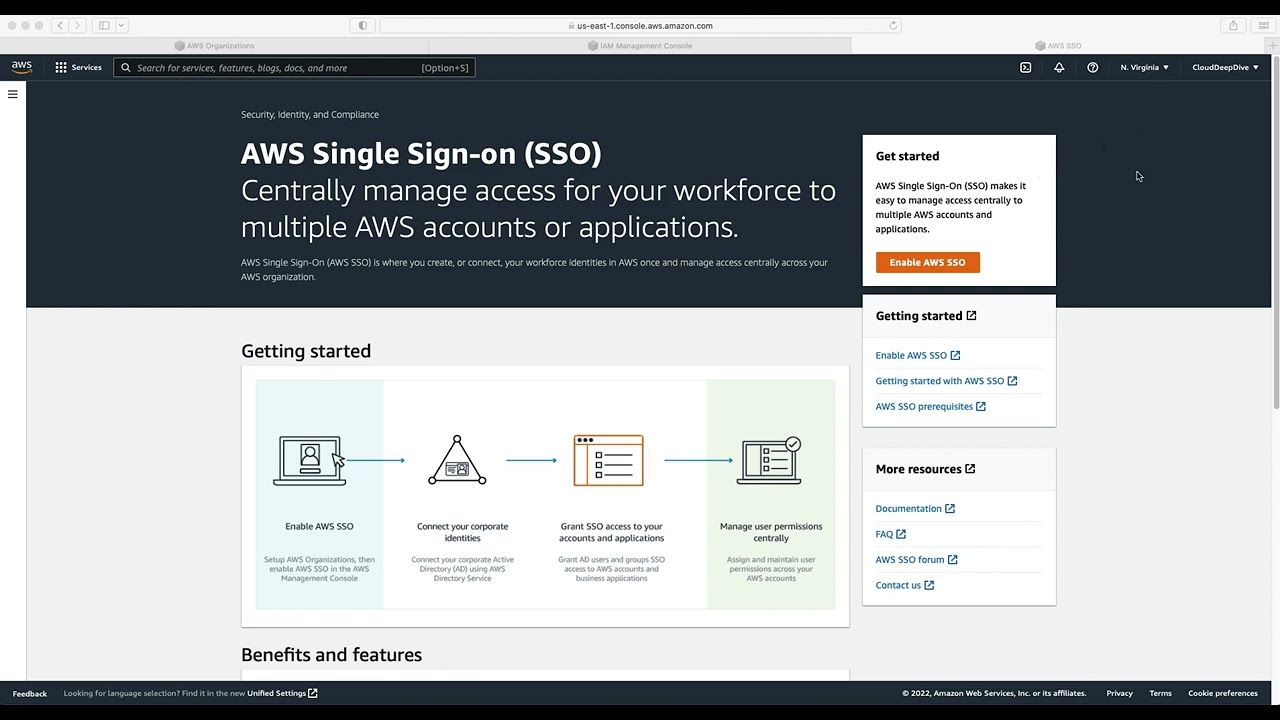Image resolution: width=1280 pixels, height=720 pixels.
Task: Switch to the AWS Organizations tab
Action: [214, 45]
